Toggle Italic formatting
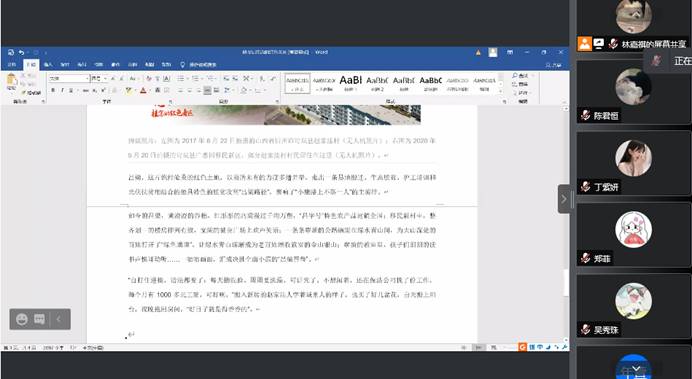 (x=62, y=90)
